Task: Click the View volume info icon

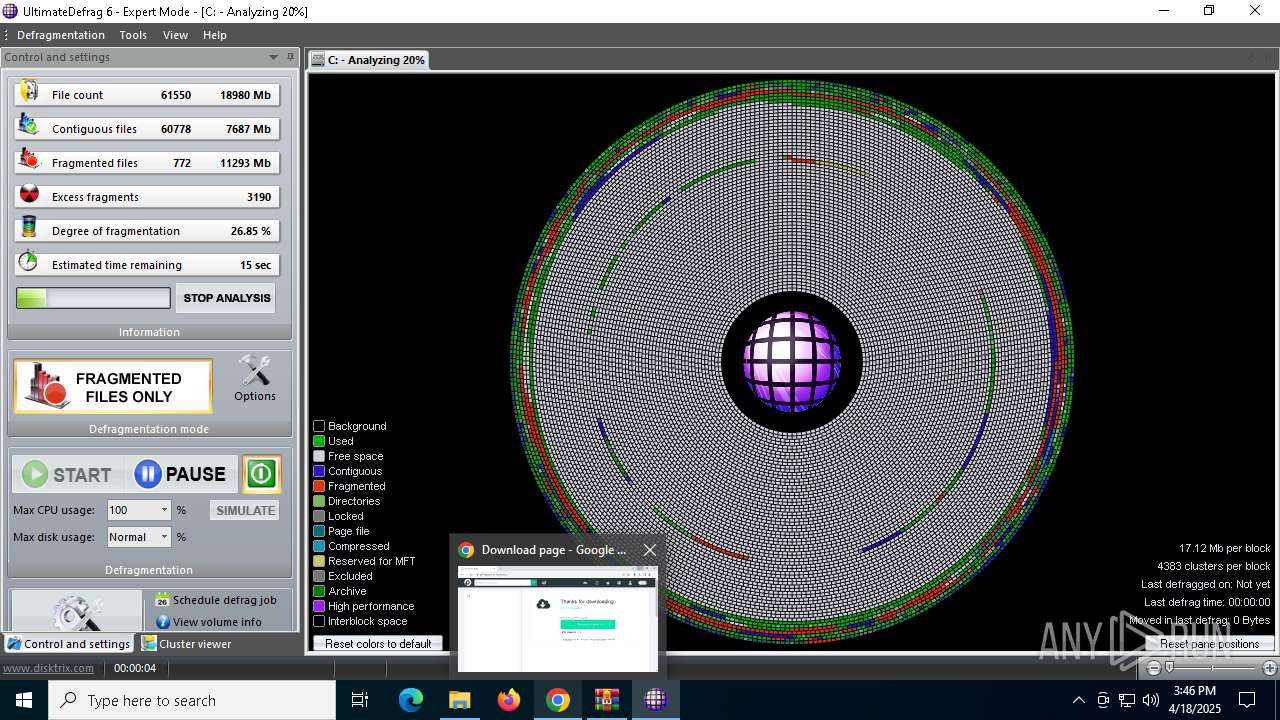Action: (x=163, y=622)
